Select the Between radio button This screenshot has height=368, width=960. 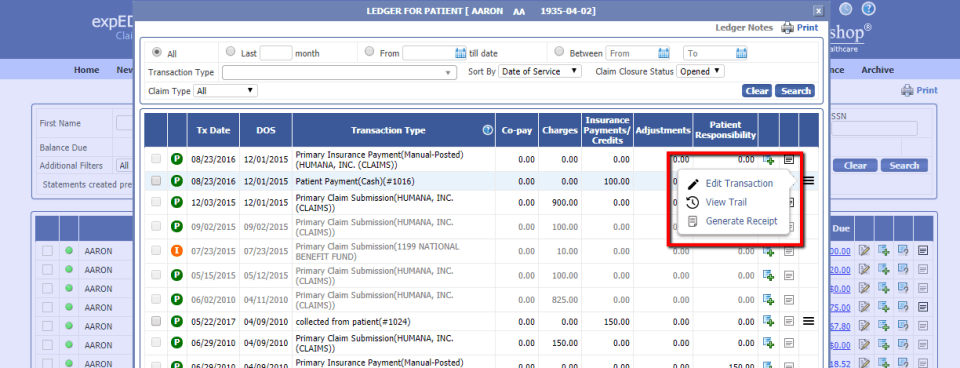559,52
